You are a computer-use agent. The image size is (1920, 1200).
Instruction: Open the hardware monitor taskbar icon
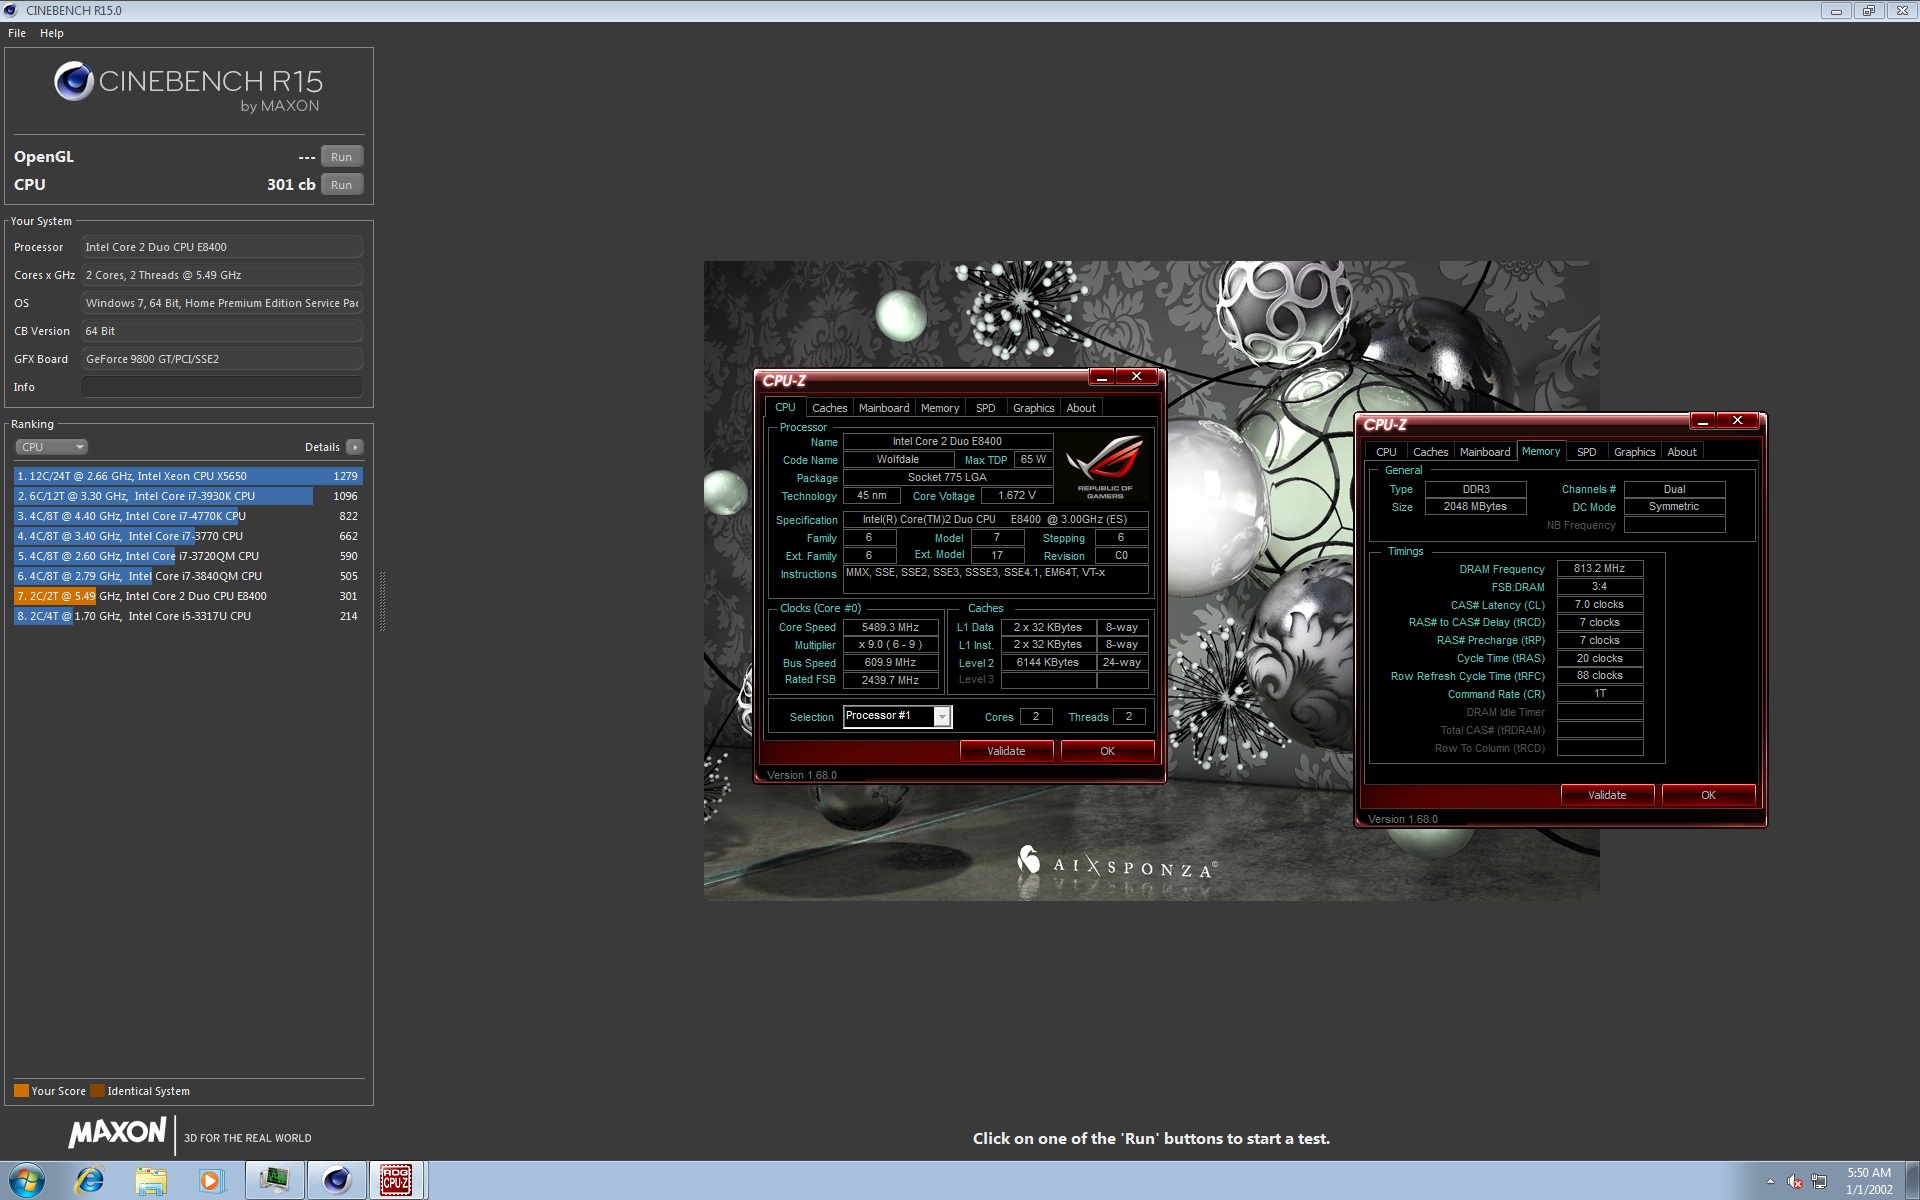click(x=274, y=1181)
